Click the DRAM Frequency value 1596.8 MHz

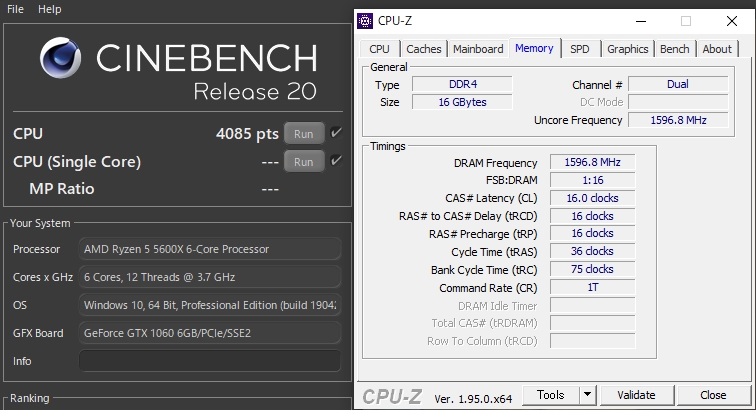pos(593,162)
